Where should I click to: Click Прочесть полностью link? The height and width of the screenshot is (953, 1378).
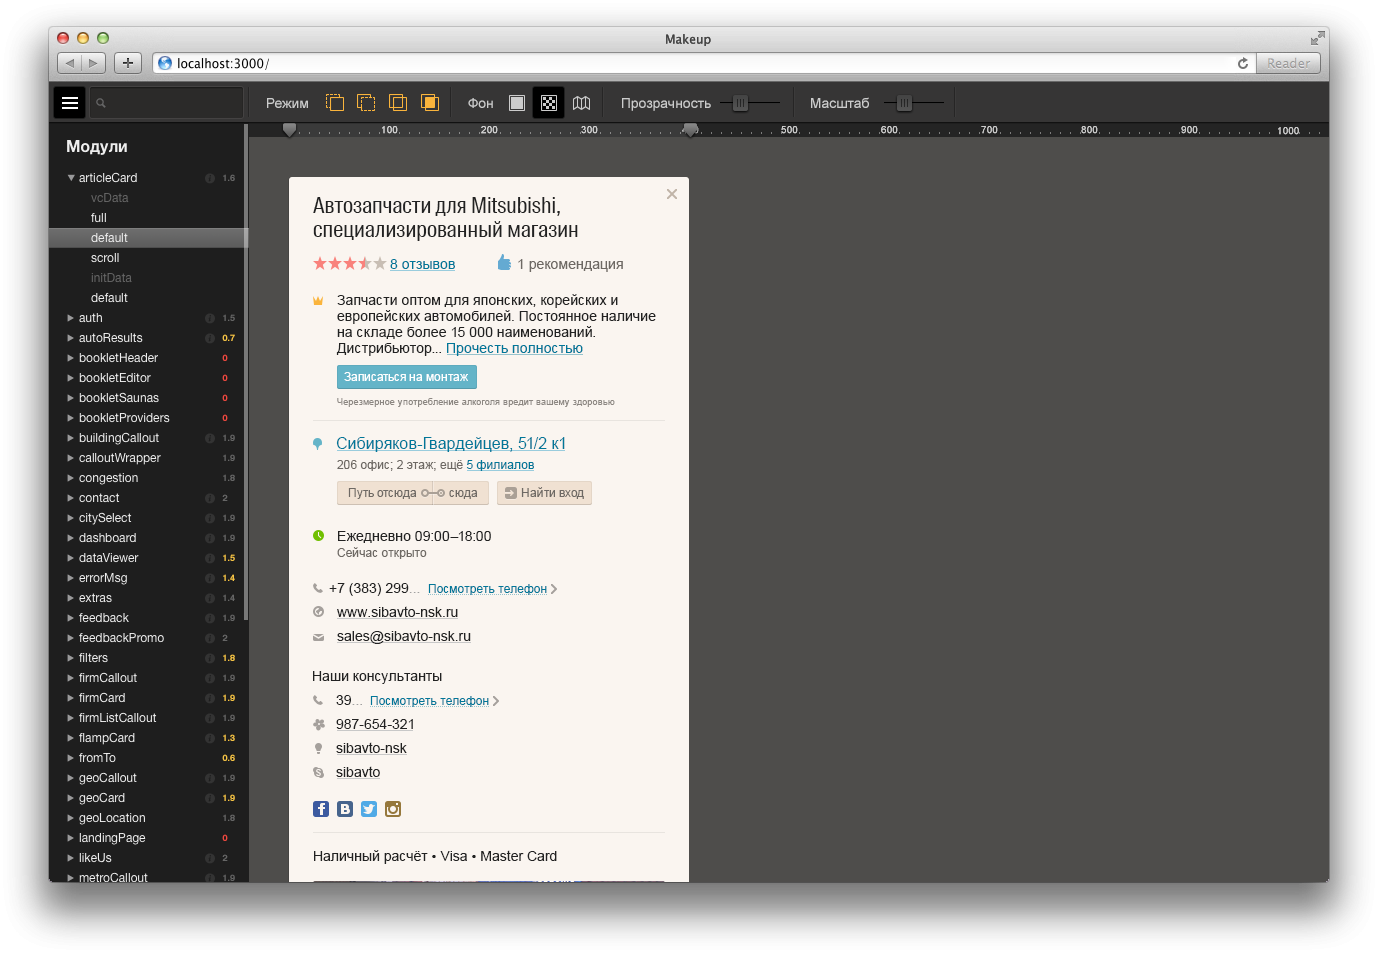pyautogui.click(x=514, y=348)
